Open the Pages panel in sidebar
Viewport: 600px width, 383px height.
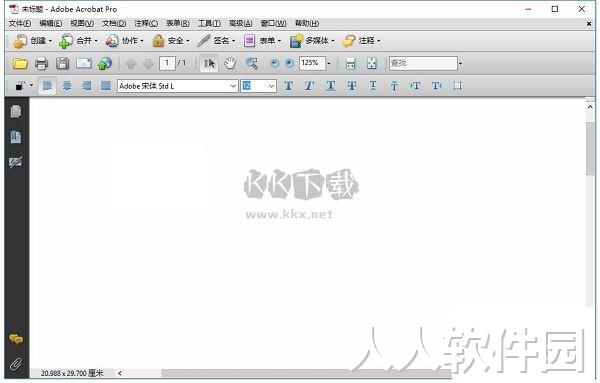tap(16, 111)
